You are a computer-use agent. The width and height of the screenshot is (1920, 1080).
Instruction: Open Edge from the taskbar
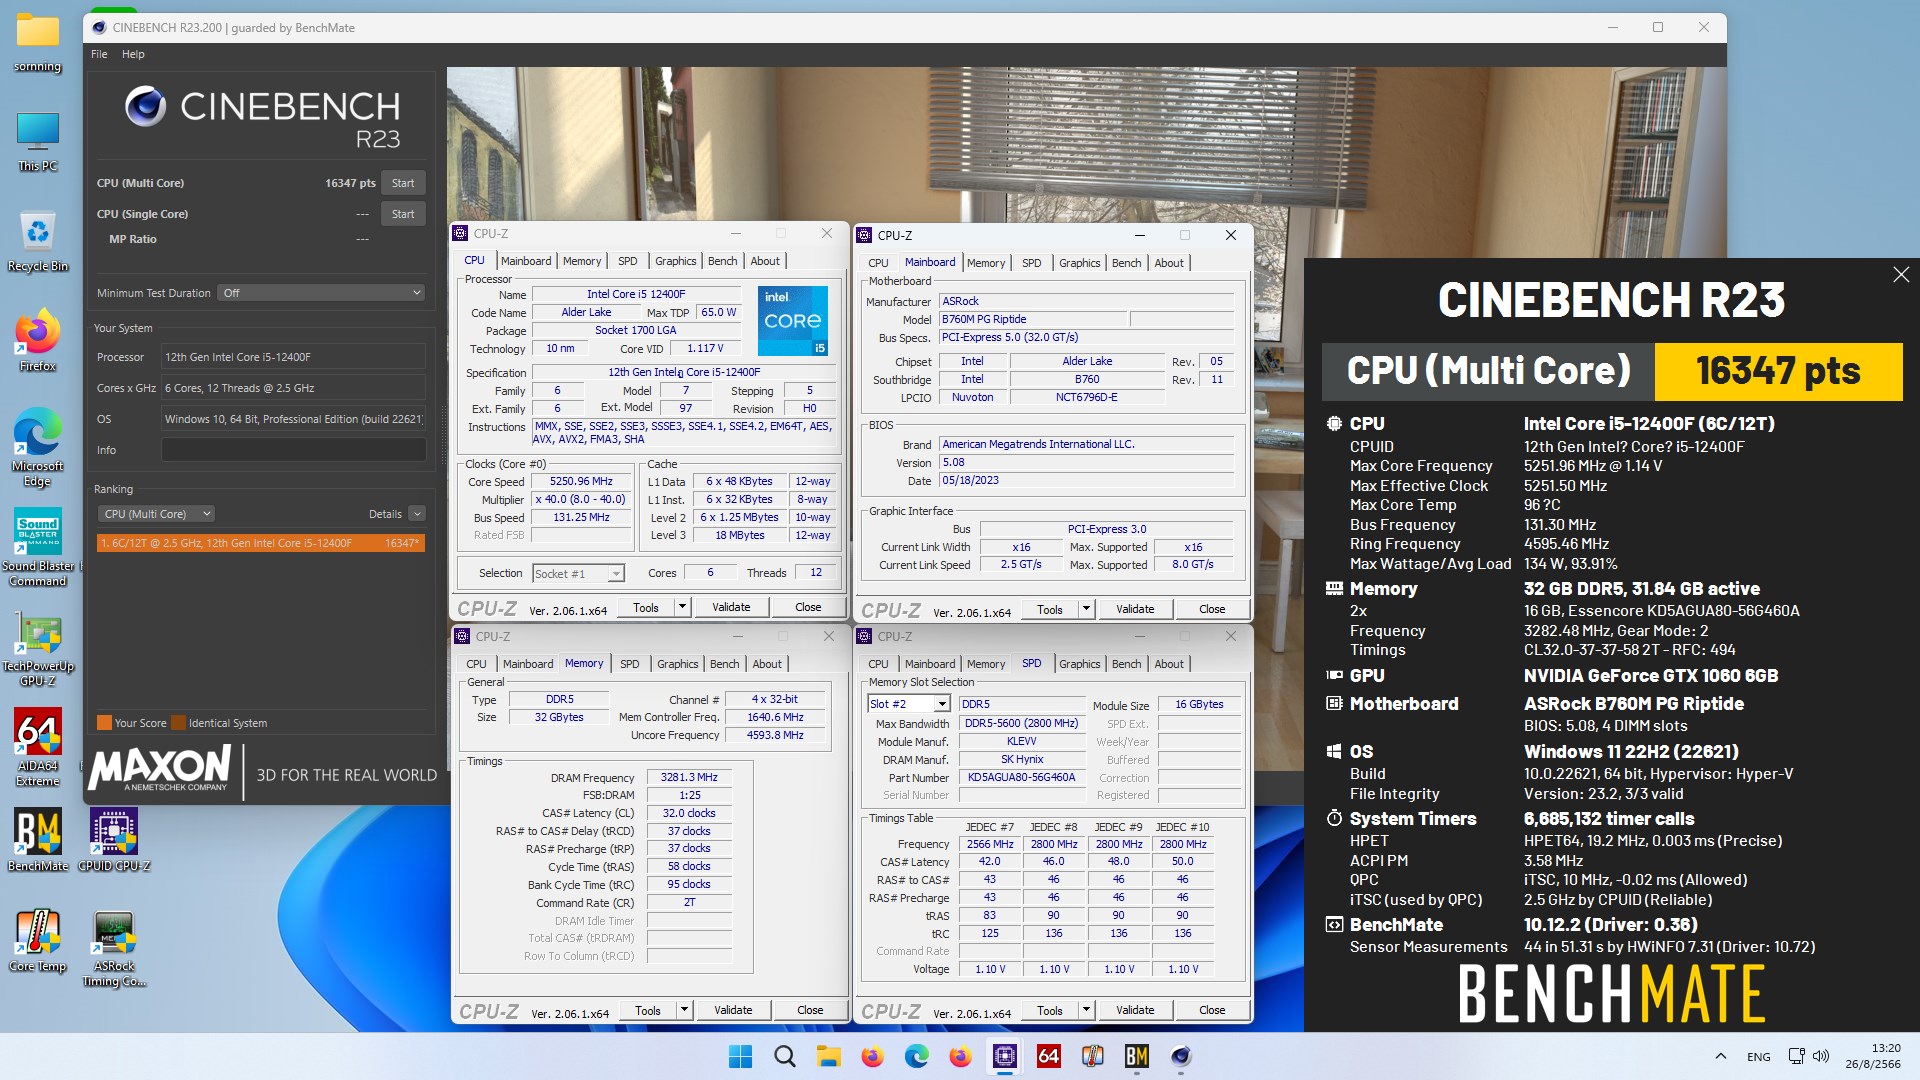pyautogui.click(x=916, y=1056)
